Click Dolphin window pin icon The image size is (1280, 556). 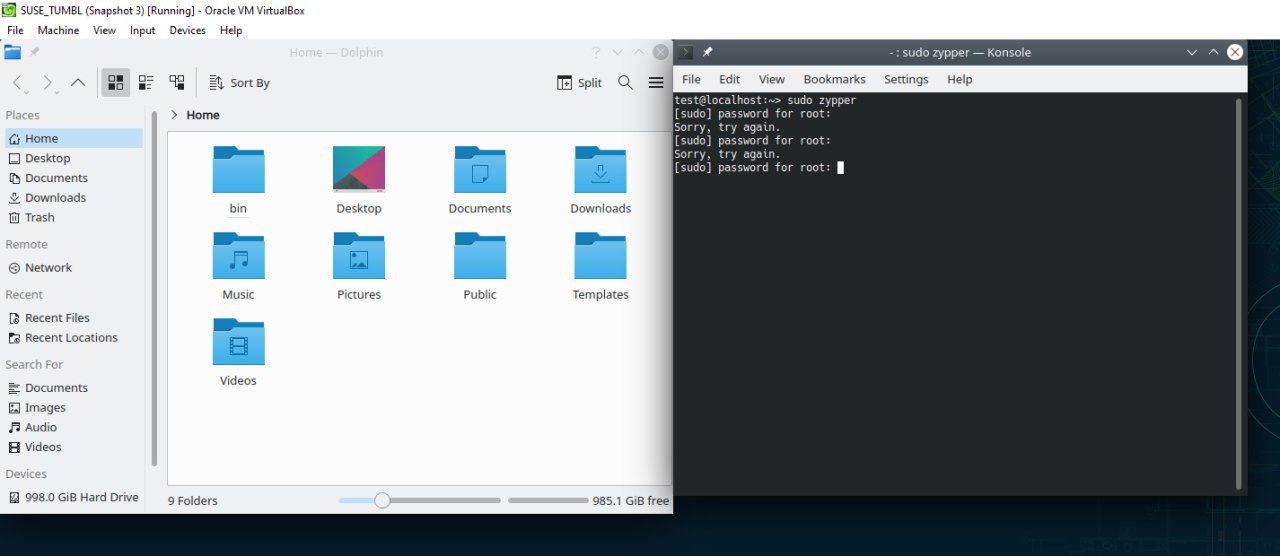pos(35,52)
